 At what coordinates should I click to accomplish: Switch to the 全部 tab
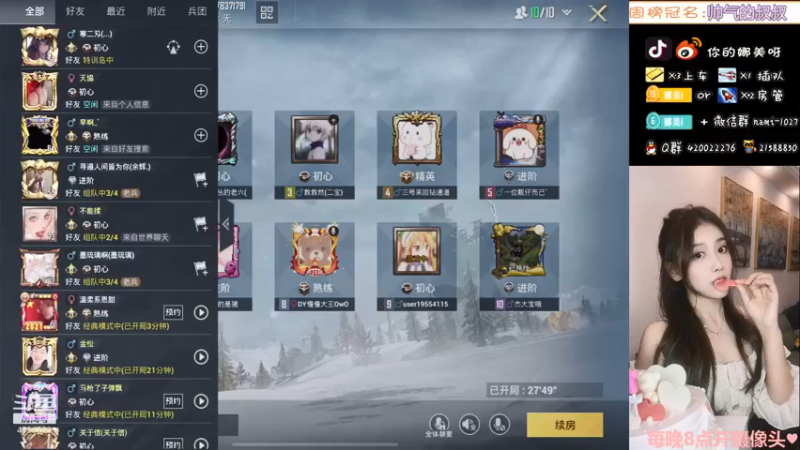(x=35, y=11)
